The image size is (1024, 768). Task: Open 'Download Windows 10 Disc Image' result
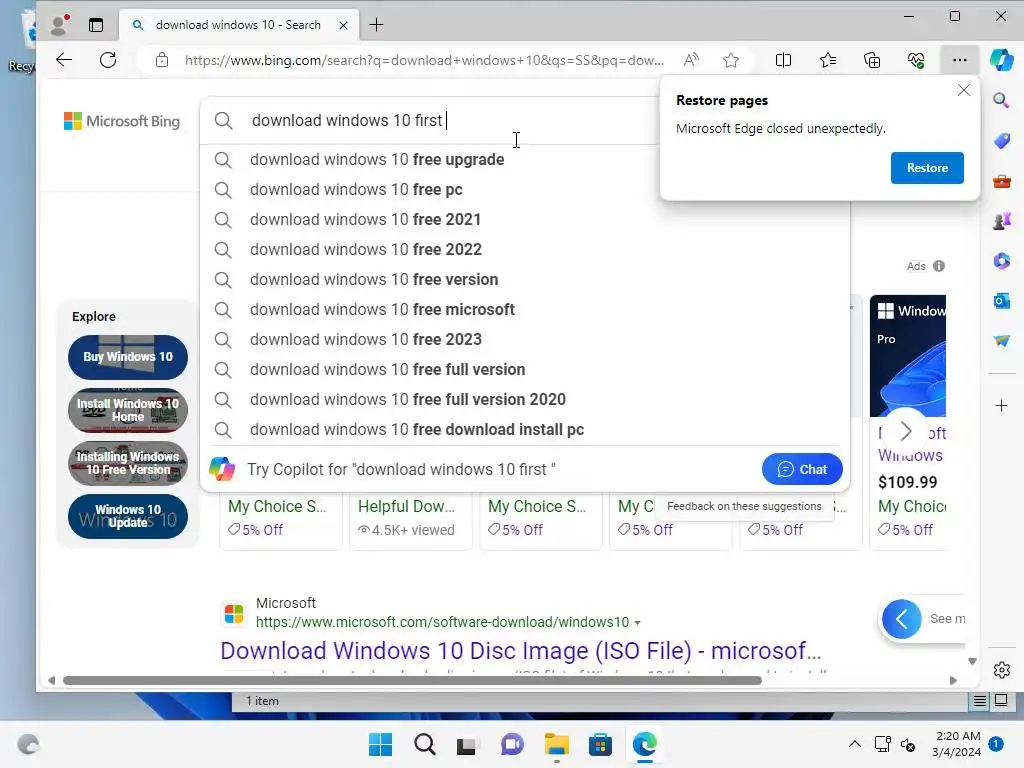[x=520, y=651]
